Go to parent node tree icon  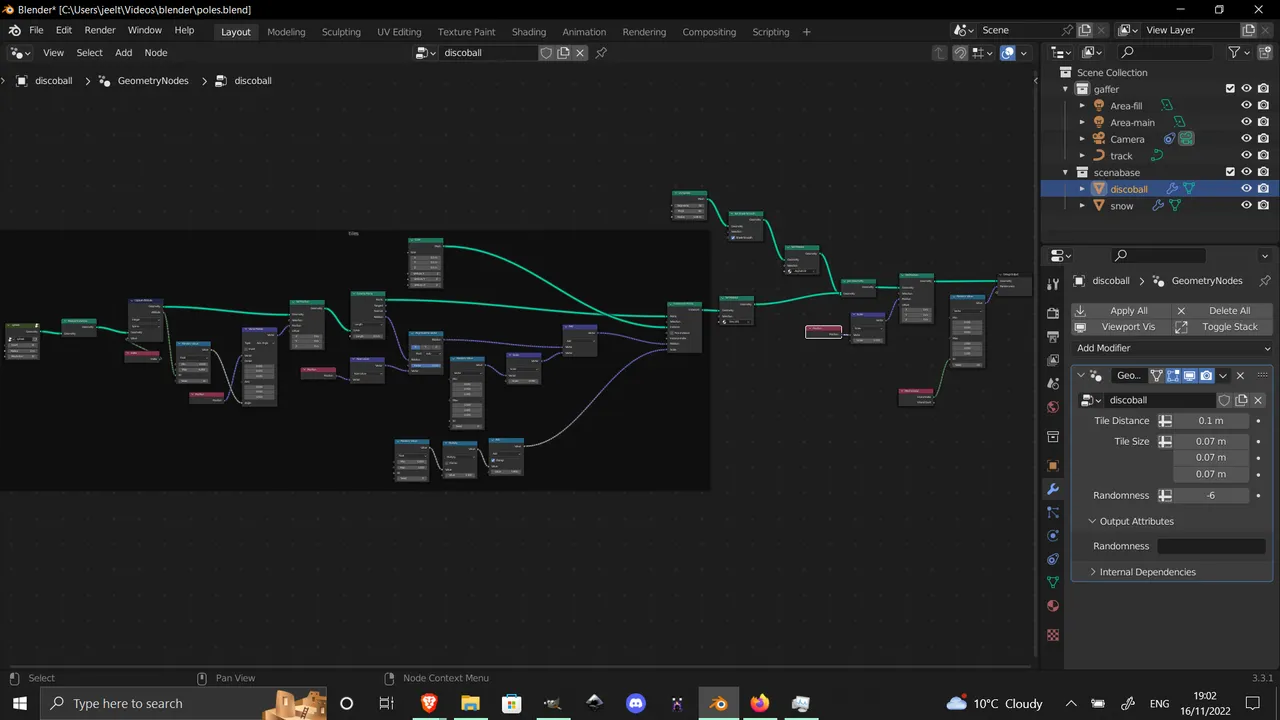tap(938, 53)
